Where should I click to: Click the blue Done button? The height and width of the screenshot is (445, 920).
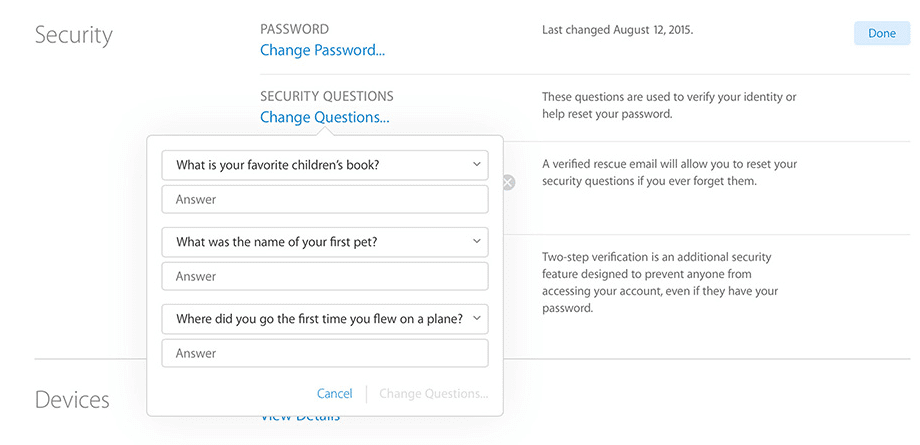click(x=881, y=33)
